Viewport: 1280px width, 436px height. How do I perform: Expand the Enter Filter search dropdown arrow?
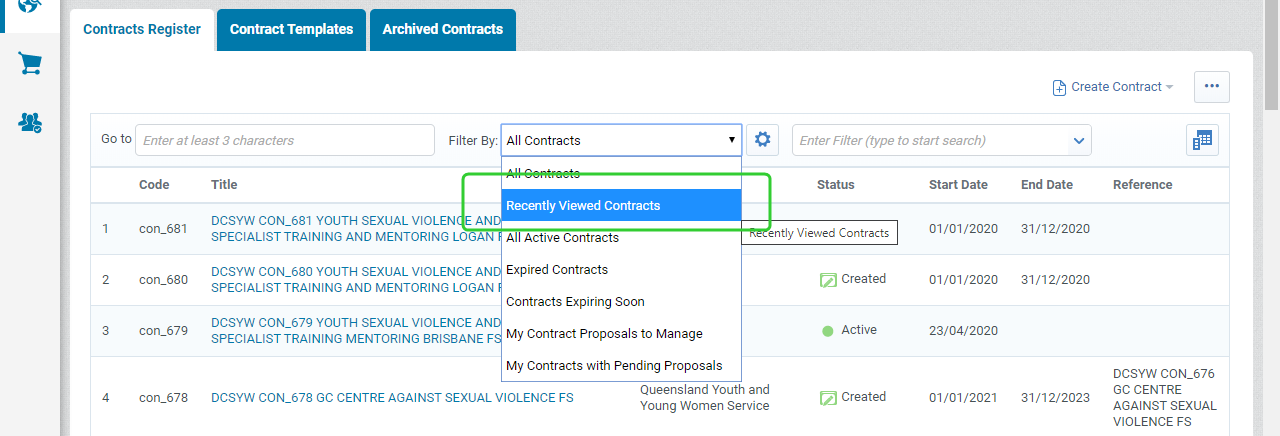click(x=1079, y=141)
